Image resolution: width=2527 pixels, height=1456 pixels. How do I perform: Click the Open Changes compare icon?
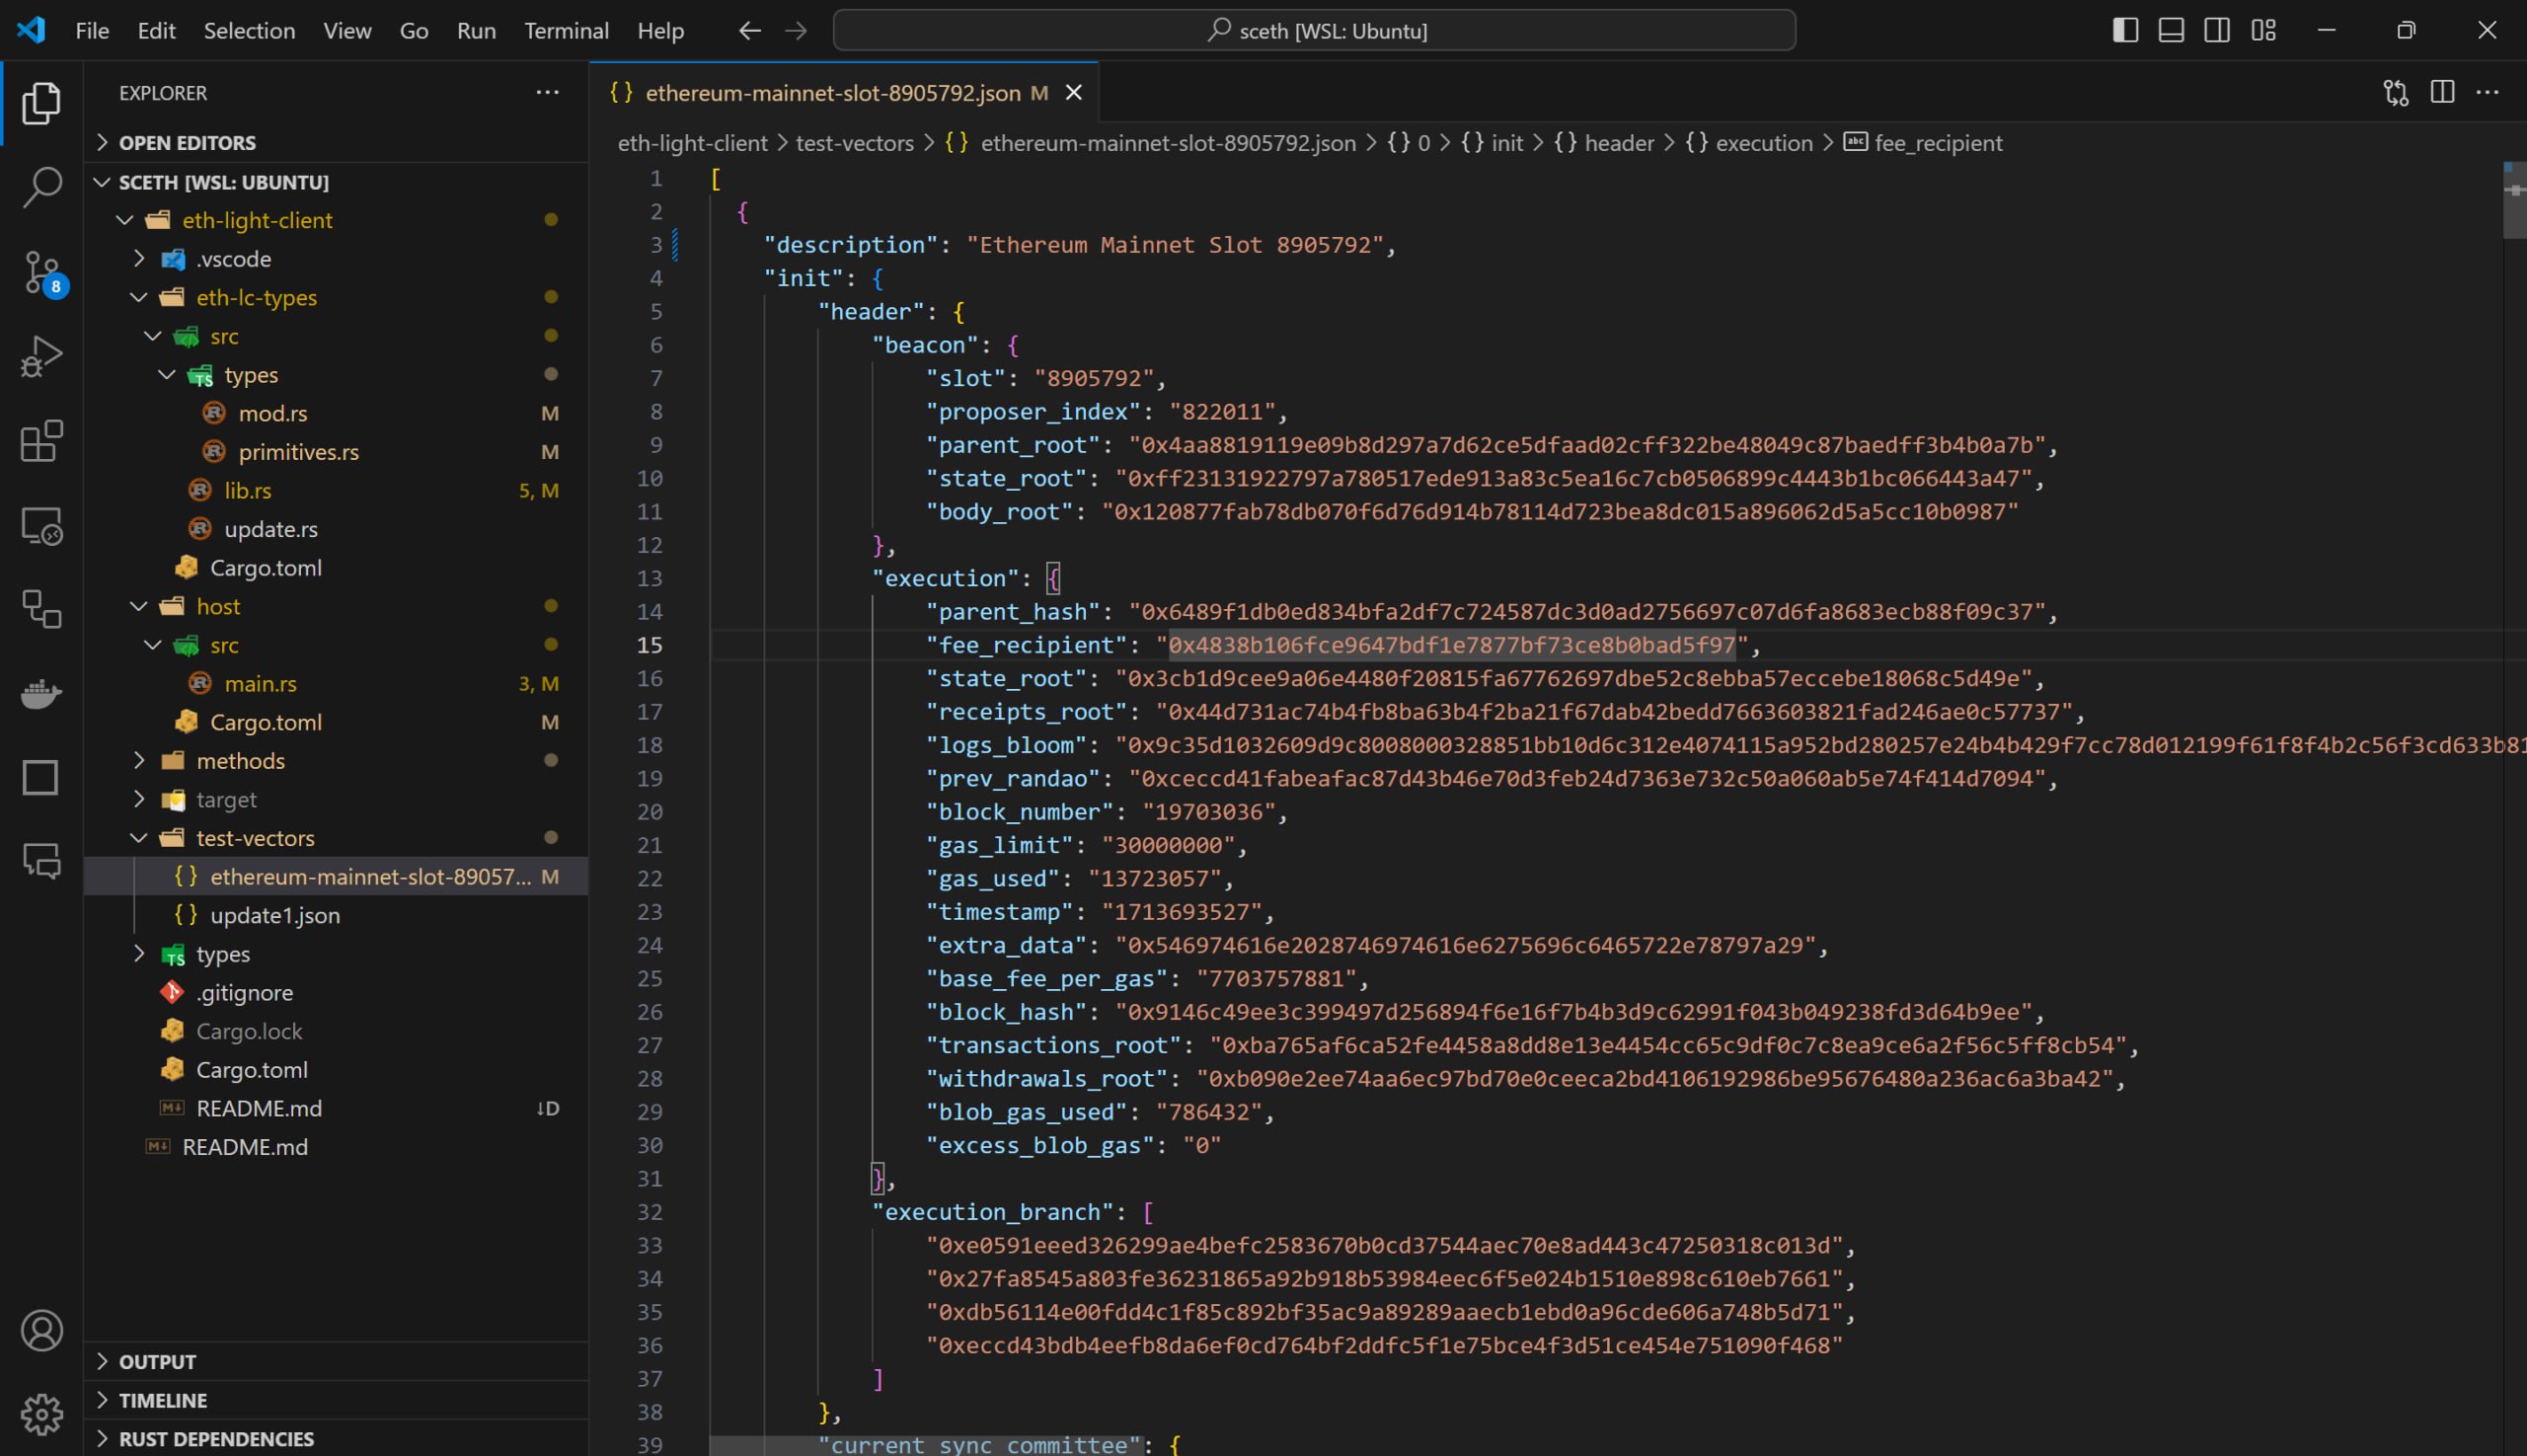pos(2395,92)
